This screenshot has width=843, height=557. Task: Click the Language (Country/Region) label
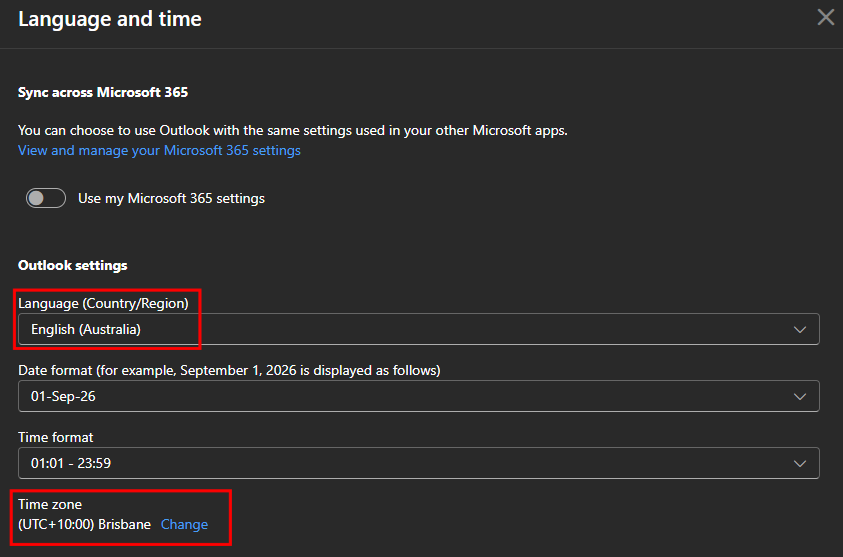(103, 304)
